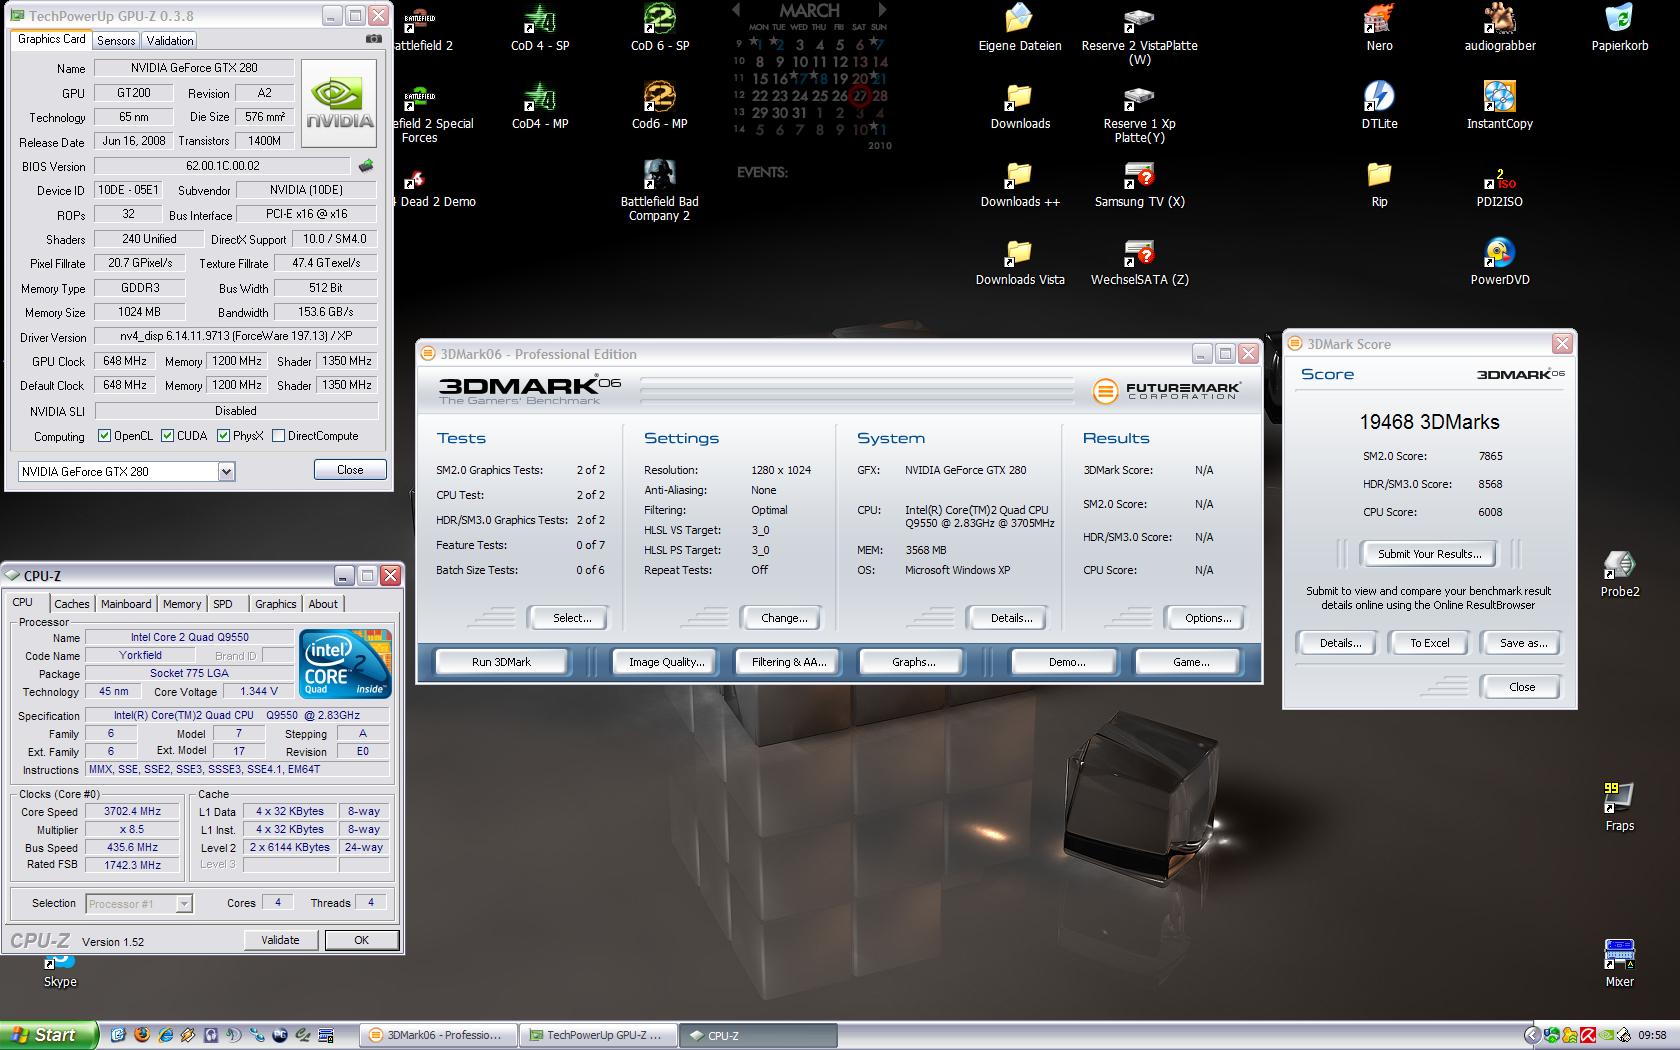
Task: Click Submit Your Results... button
Action: pyautogui.click(x=1430, y=554)
